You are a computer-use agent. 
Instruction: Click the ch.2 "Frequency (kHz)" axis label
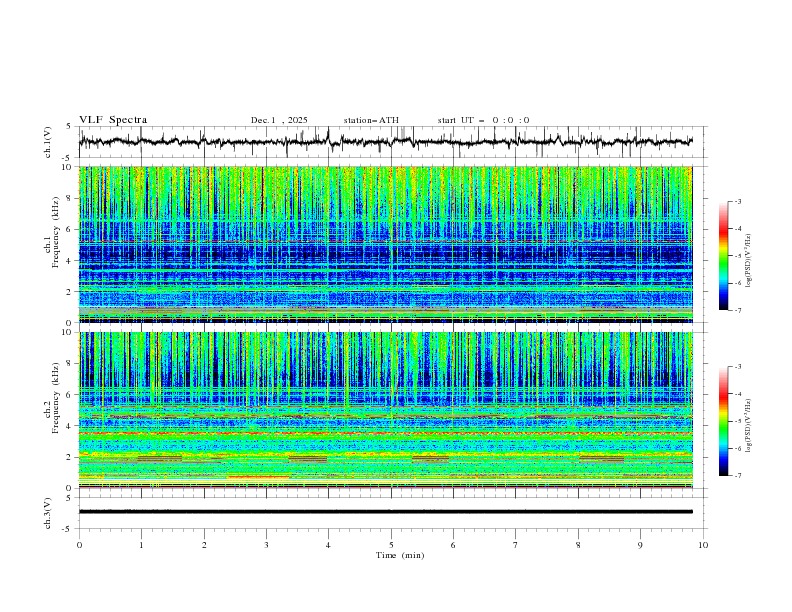coord(56,398)
